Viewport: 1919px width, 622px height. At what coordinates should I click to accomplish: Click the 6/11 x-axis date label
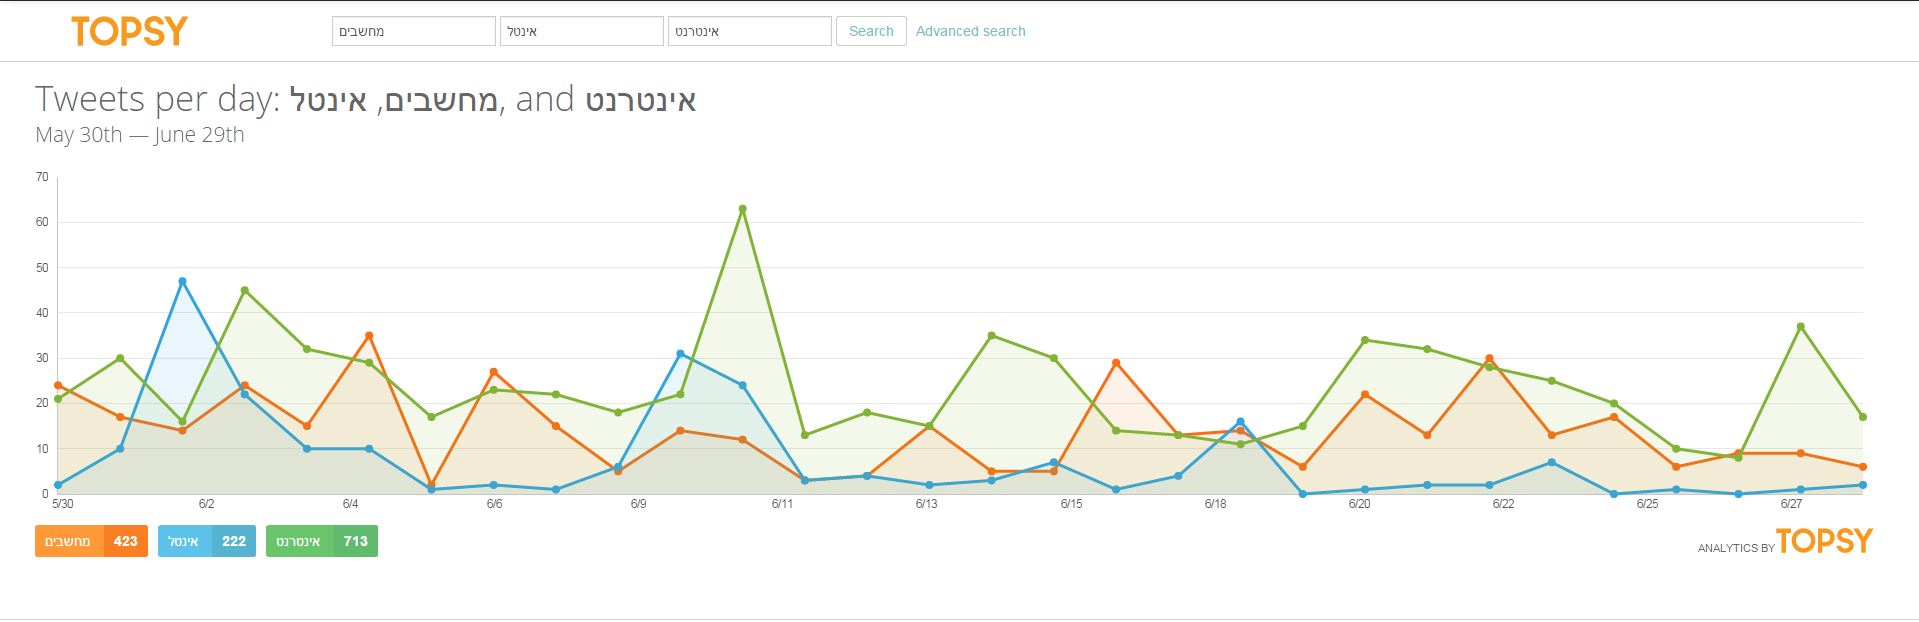click(x=782, y=504)
